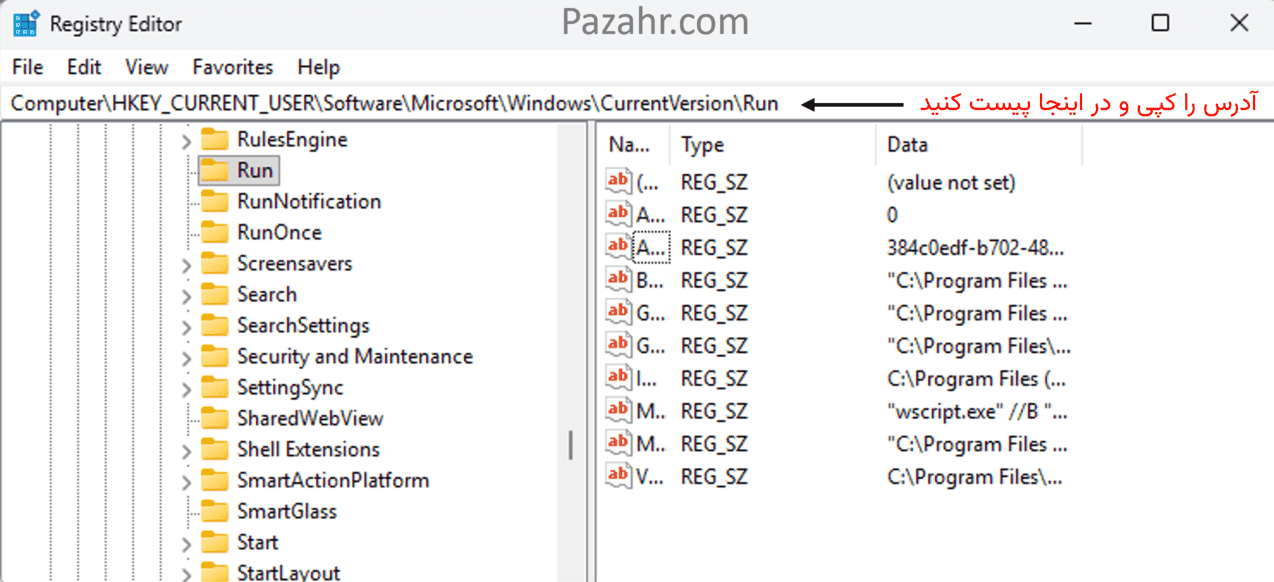Click the Registry Editor app icon in title bar
1274x582 pixels.
click(x=25, y=23)
